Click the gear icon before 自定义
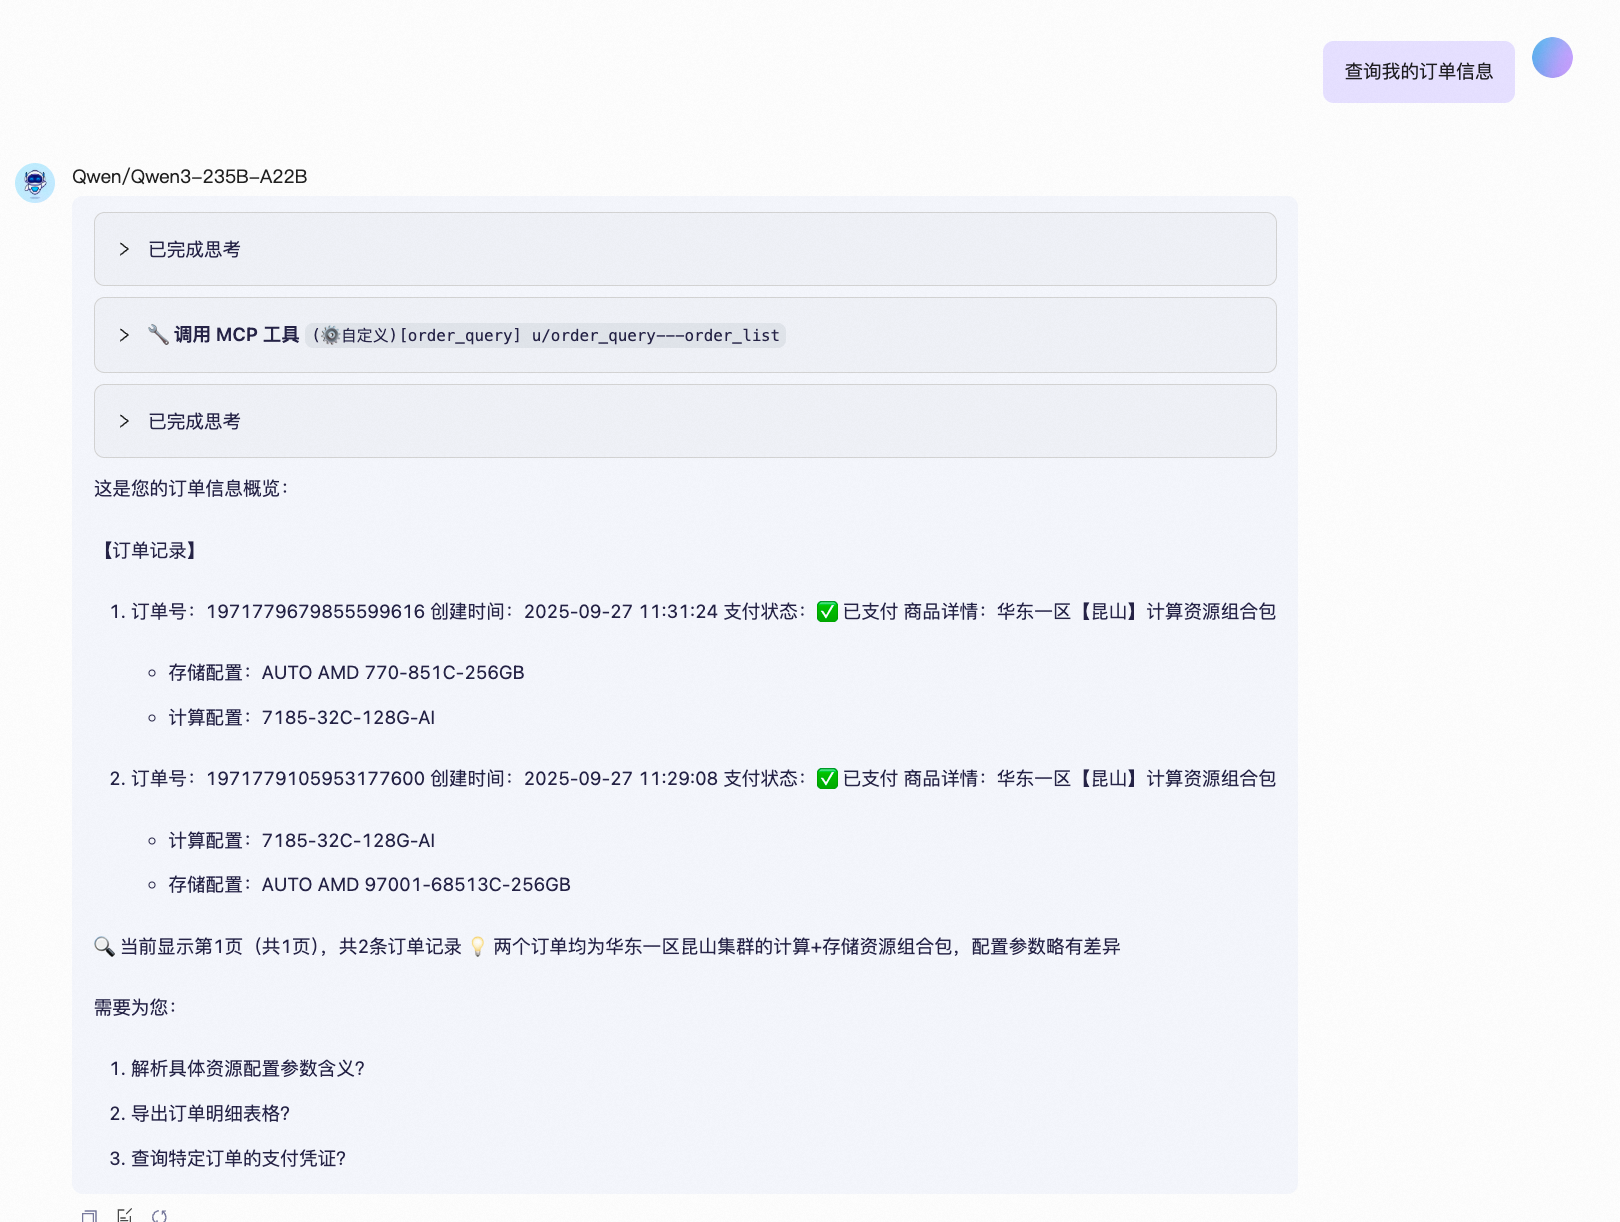 [330, 335]
